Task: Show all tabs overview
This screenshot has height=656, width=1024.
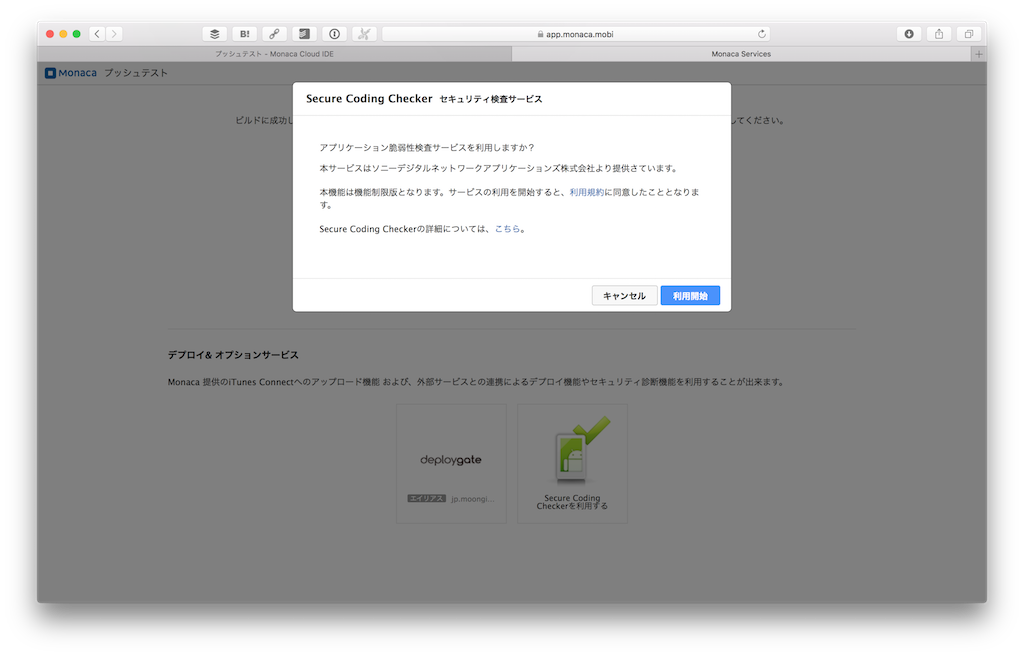Action: (969, 34)
